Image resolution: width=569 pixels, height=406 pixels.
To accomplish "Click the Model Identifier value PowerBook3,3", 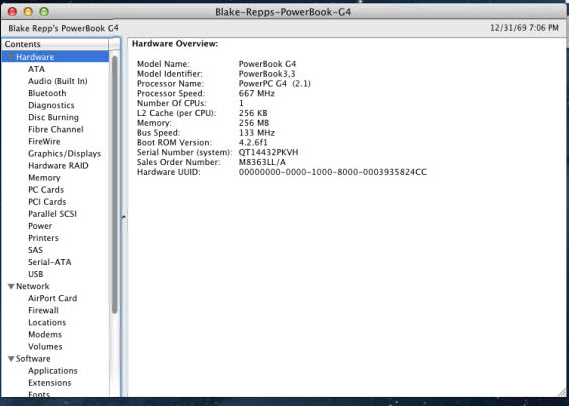I will pyautogui.click(x=267, y=74).
